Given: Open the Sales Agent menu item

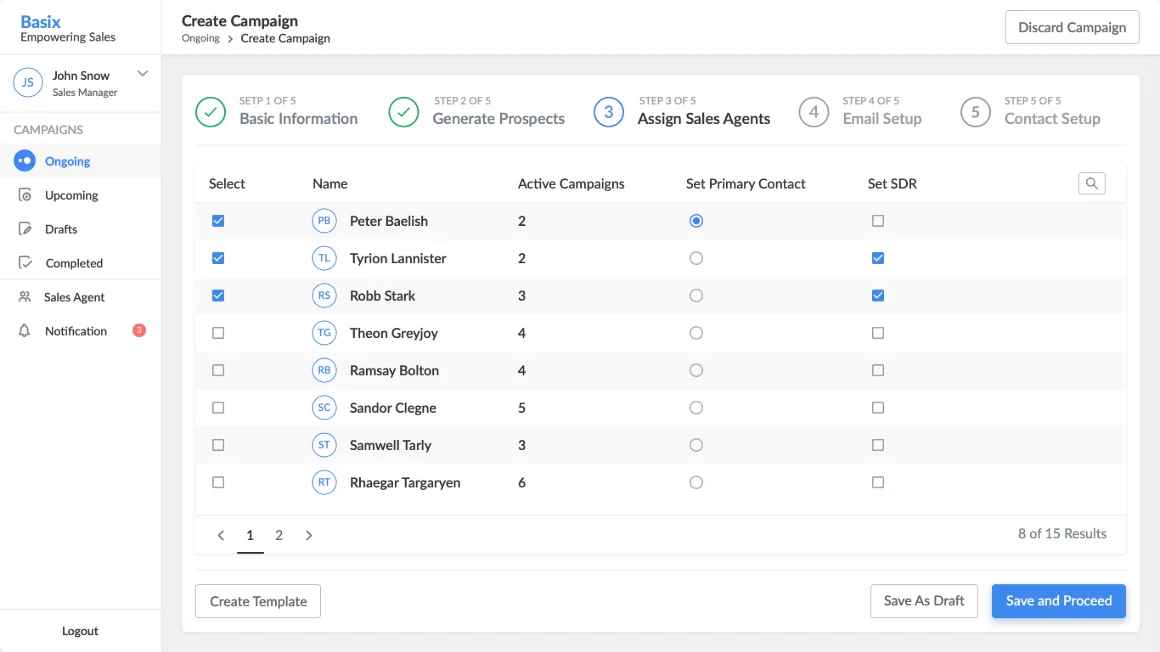Looking at the screenshot, I should click(x=80, y=297).
